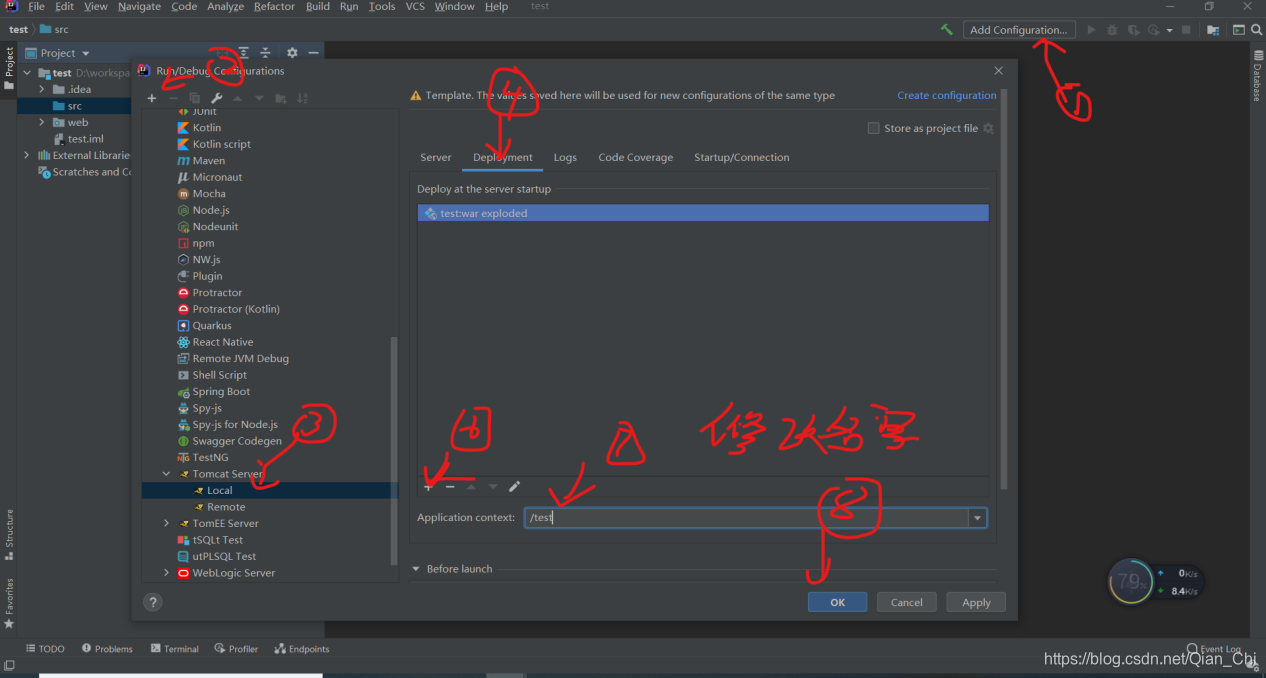Open the Problems tool window

(x=107, y=649)
